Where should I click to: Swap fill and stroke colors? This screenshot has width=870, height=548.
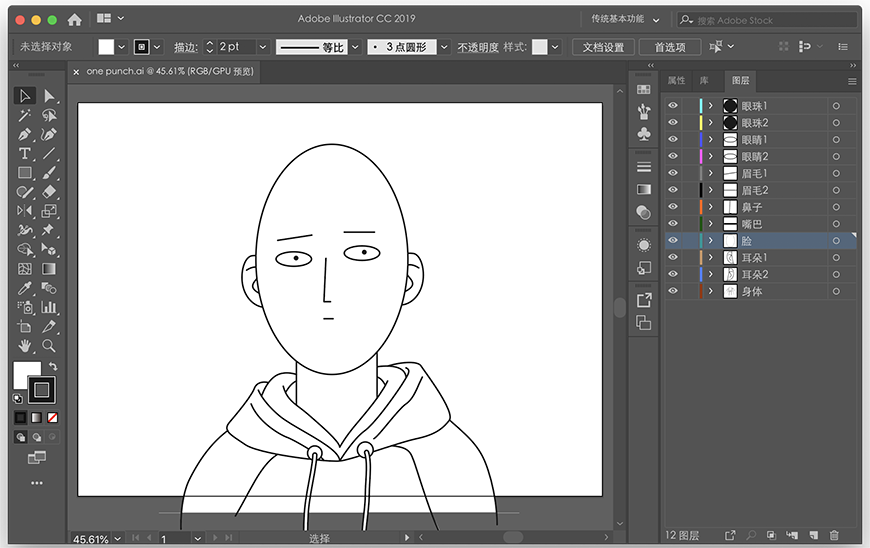(53, 367)
